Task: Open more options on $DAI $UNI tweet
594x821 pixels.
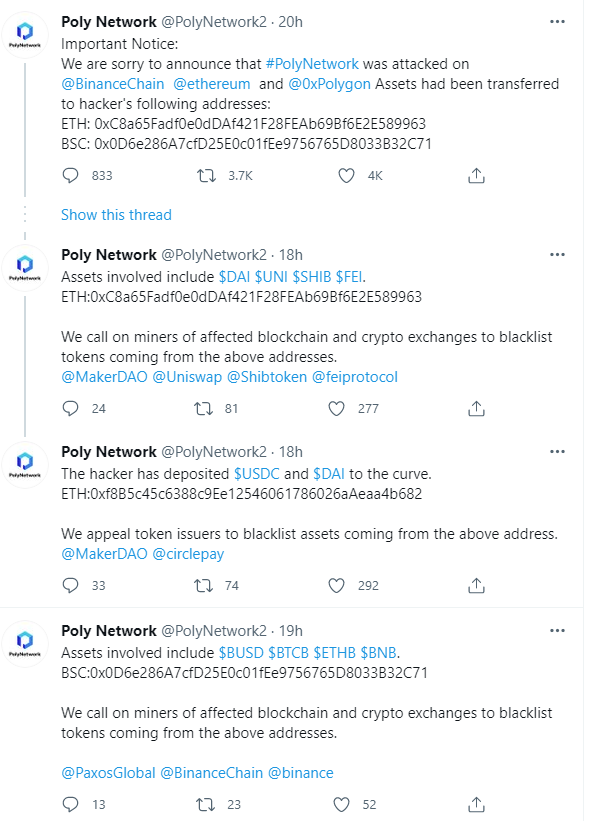Action: (x=557, y=255)
